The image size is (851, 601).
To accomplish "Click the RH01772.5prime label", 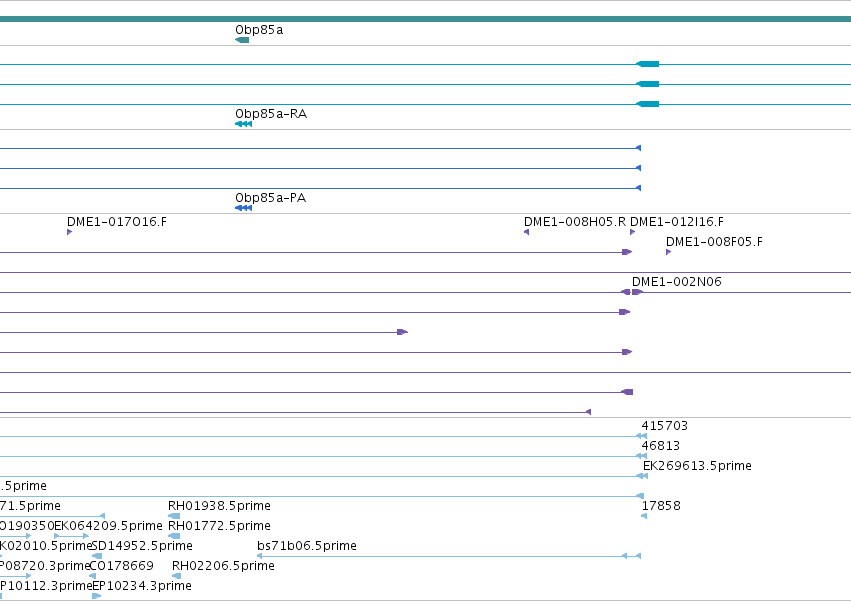I will click(x=219, y=526).
